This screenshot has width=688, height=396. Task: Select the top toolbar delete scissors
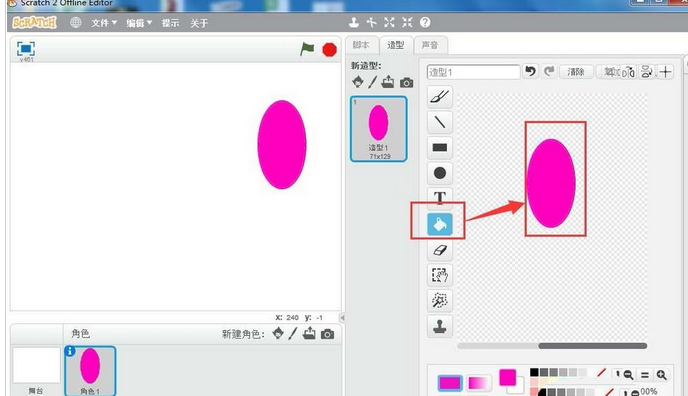coord(372,22)
